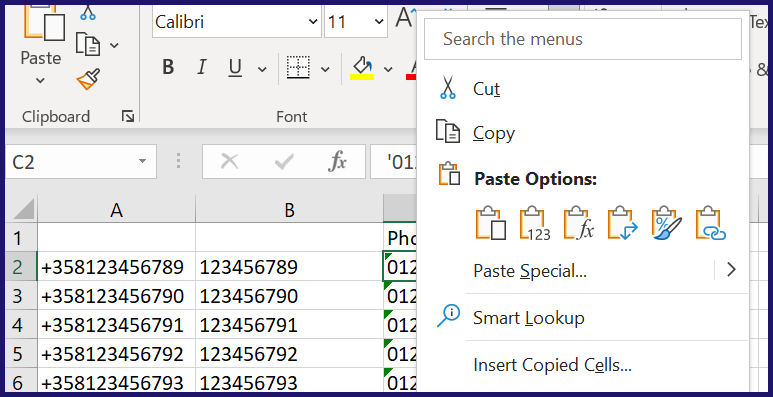Expand the Paste Special submenu arrow
Screen dimensions: 773x397
(732, 270)
